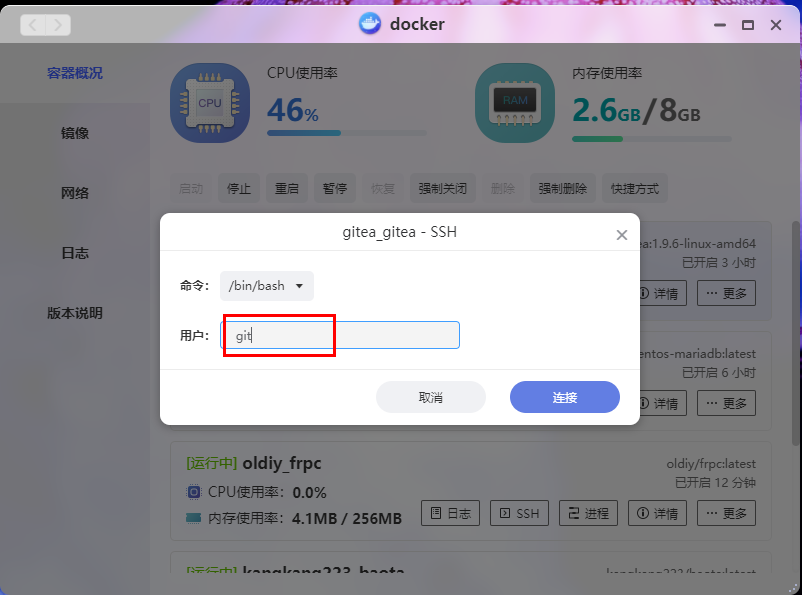The width and height of the screenshot is (802, 595).
Task: Open 更多 menu for the oldiy_frpc container
Action: click(726, 513)
